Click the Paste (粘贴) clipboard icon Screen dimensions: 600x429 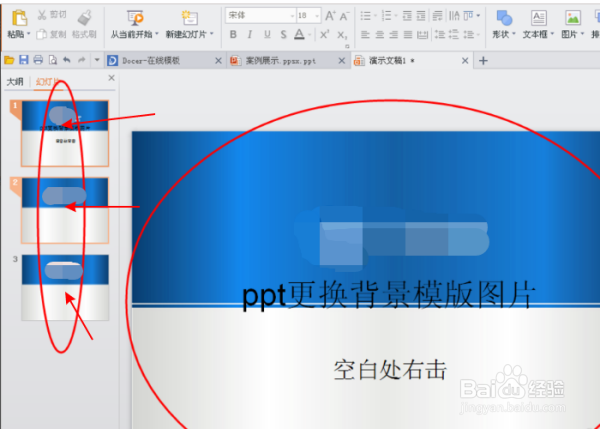tap(19, 18)
